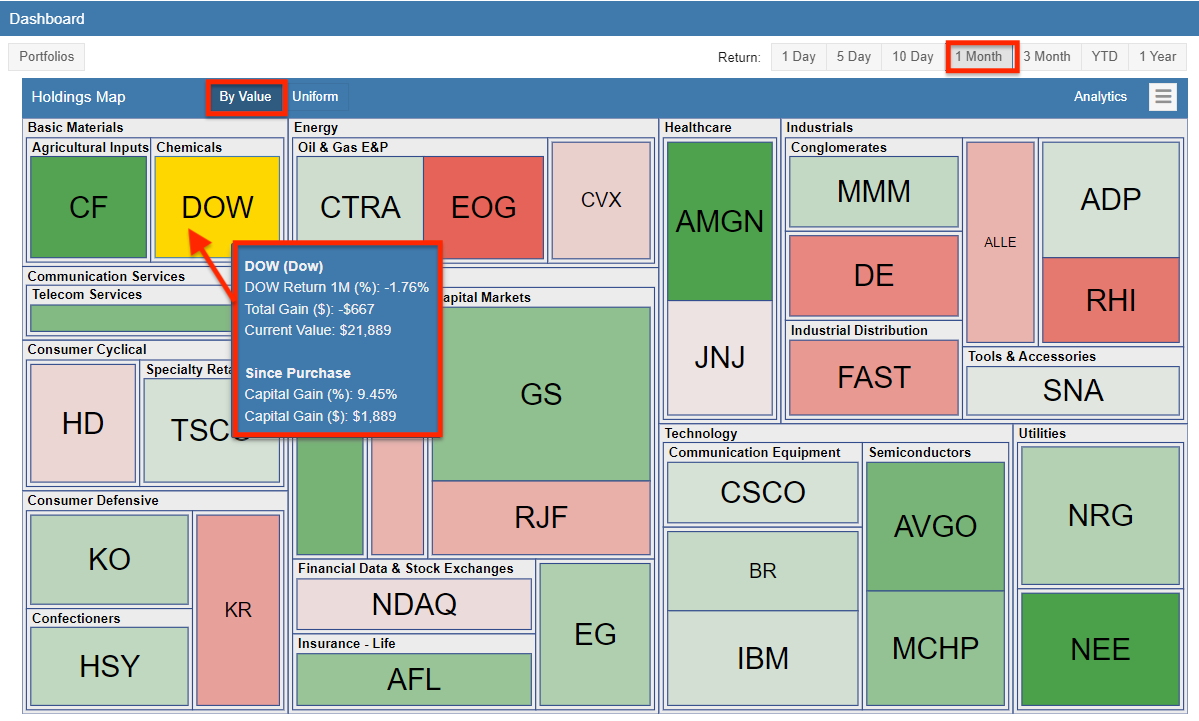Click the Communication Services sector header

click(x=106, y=277)
